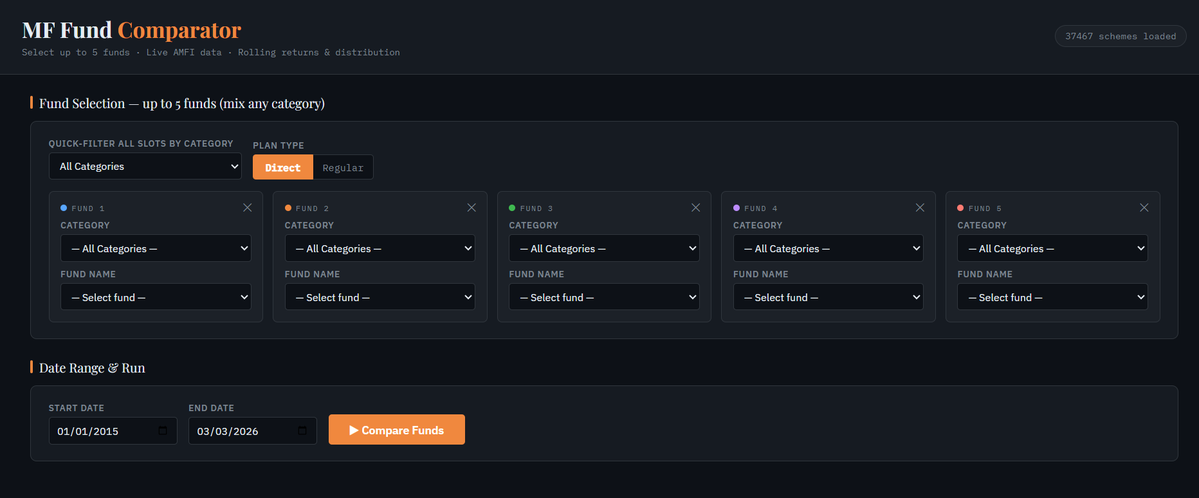1199x498 pixels.
Task: Open Fund 2 Category dropdown
Action: [380, 249]
